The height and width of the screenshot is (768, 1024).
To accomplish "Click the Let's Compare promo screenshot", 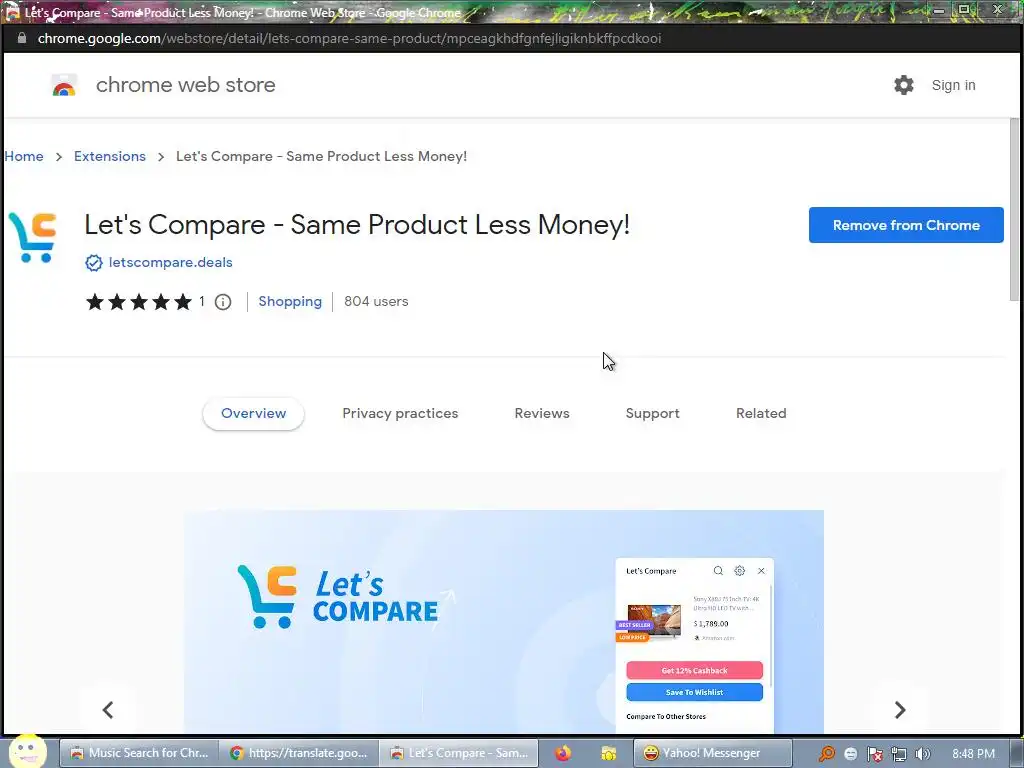I will [x=504, y=621].
